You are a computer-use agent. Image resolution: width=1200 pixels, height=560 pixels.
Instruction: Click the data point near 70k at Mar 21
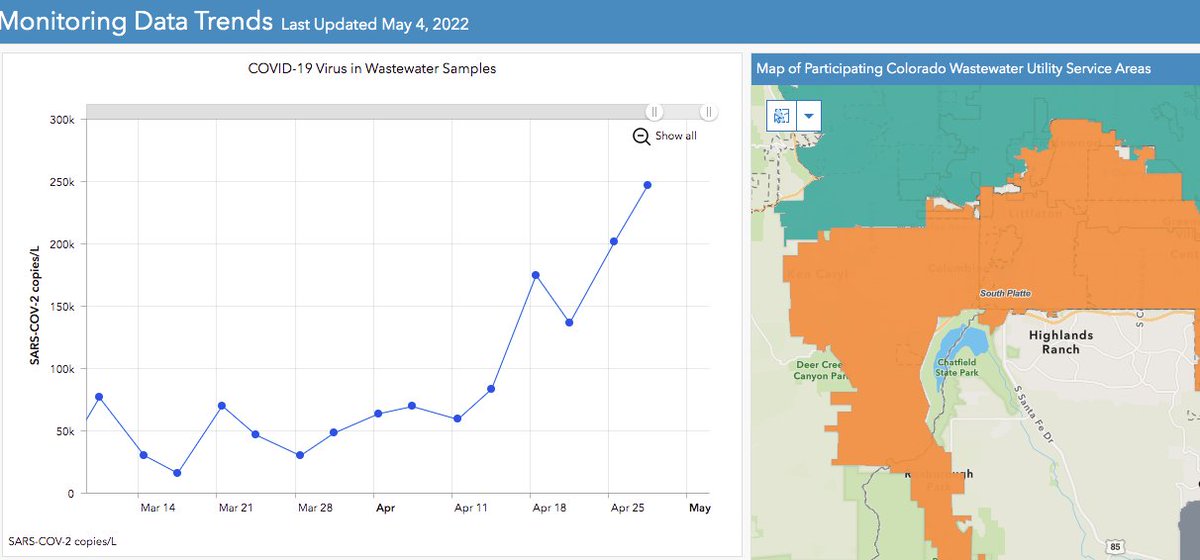pyautogui.click(x=221, y=406)
